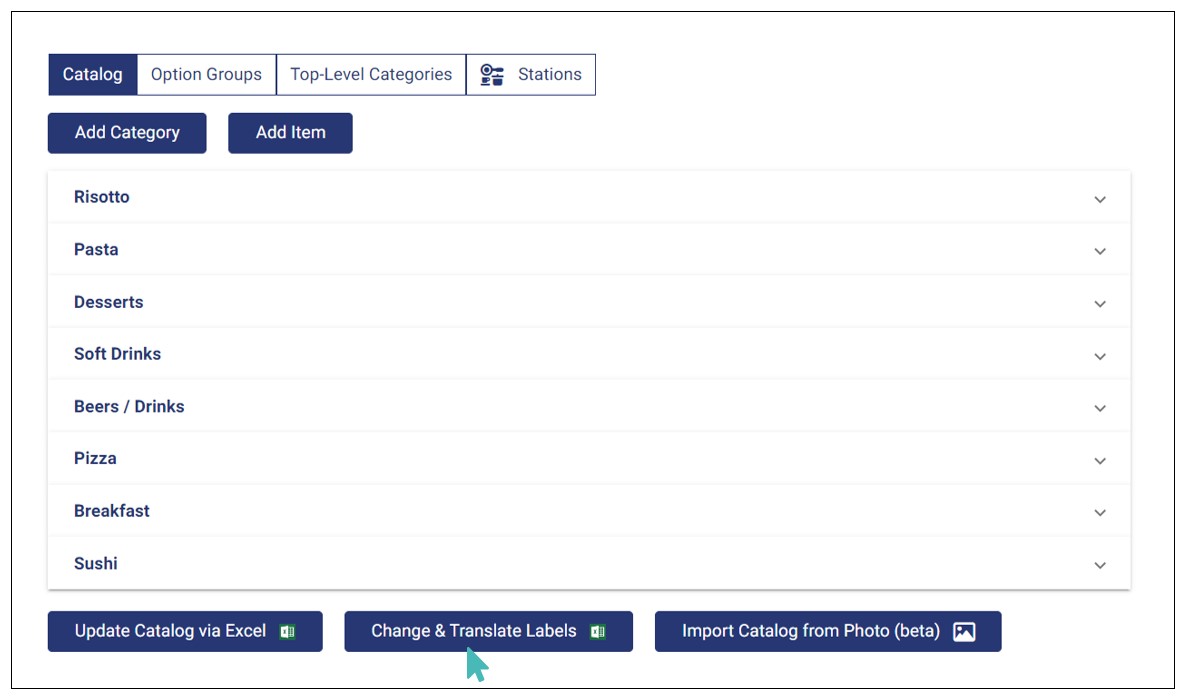The image size is (1186, 700).
Task: Click the Add Item button
Action: click(290, 133)
